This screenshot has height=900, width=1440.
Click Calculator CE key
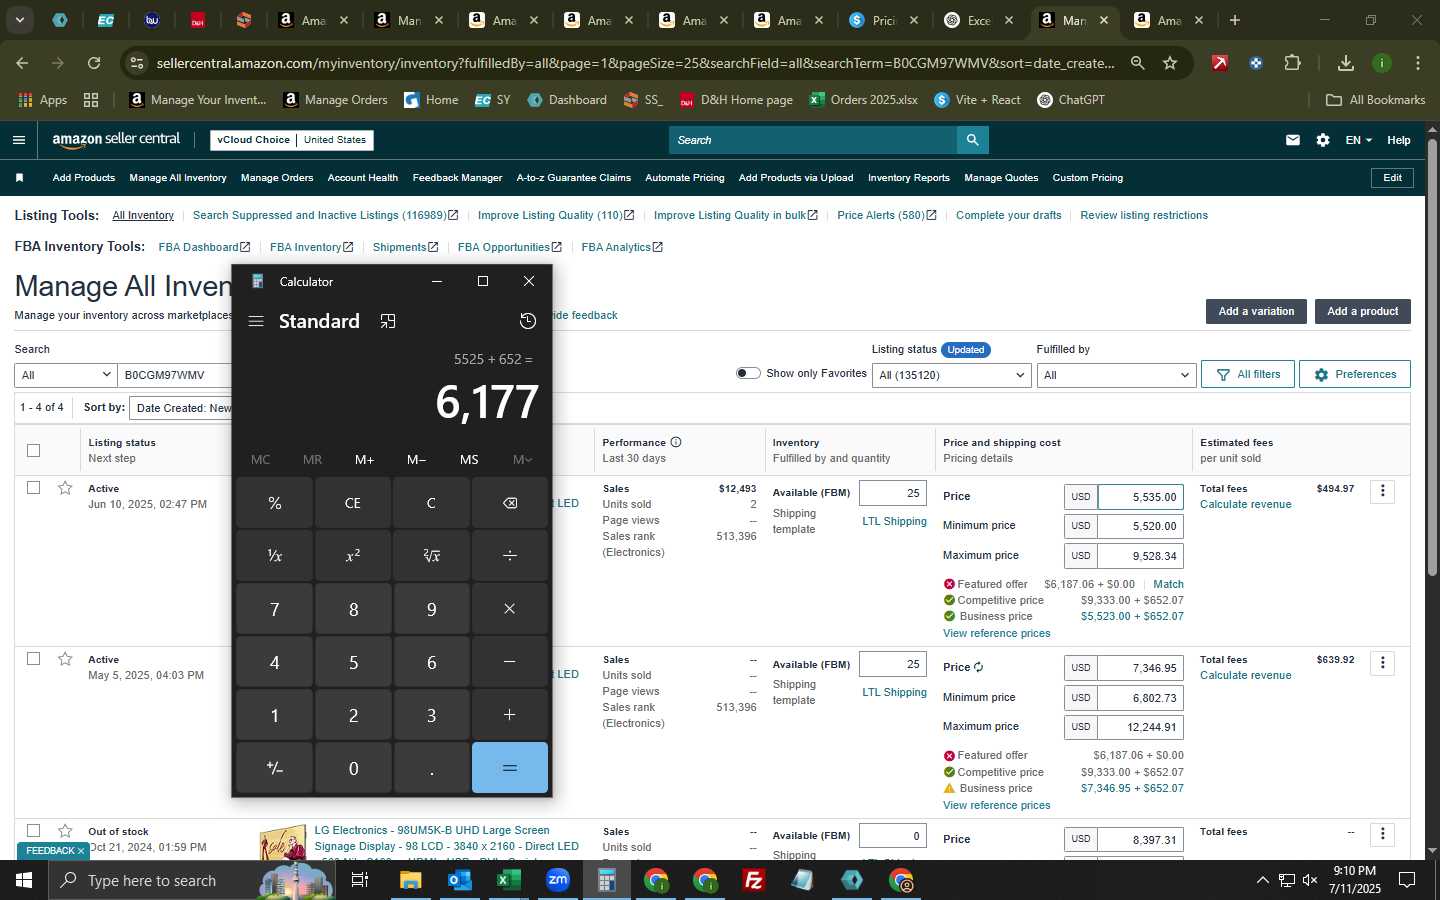pyautogui.click(x=353, y=503)
